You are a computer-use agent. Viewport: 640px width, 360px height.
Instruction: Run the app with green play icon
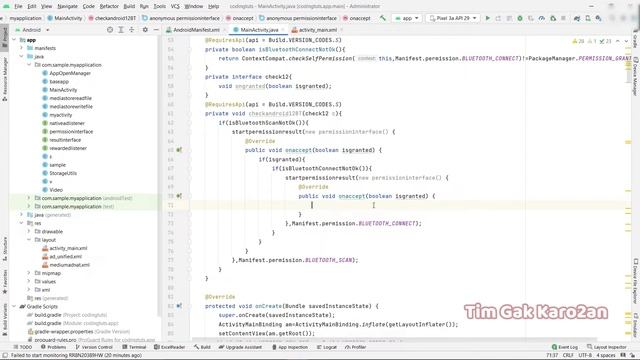(487, 18)
